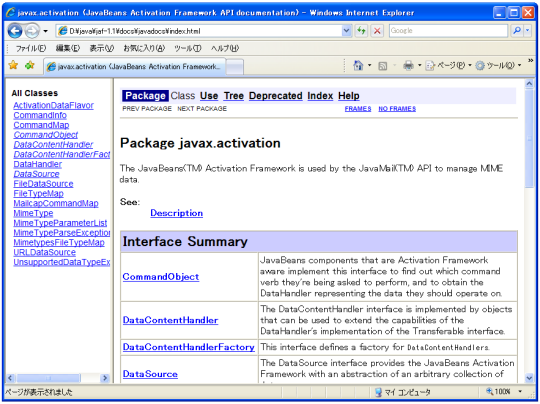Click the Print printer icon
Screen dimensions: 540x404
coord(408,65)
